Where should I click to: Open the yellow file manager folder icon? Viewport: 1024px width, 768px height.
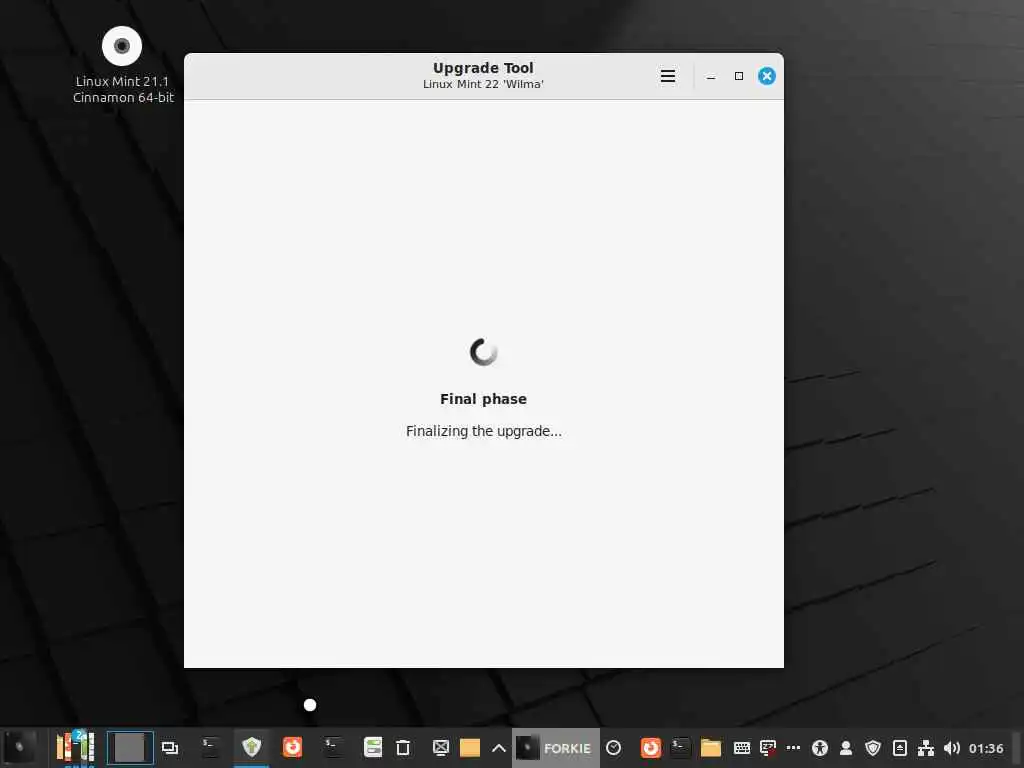point(711,748)
